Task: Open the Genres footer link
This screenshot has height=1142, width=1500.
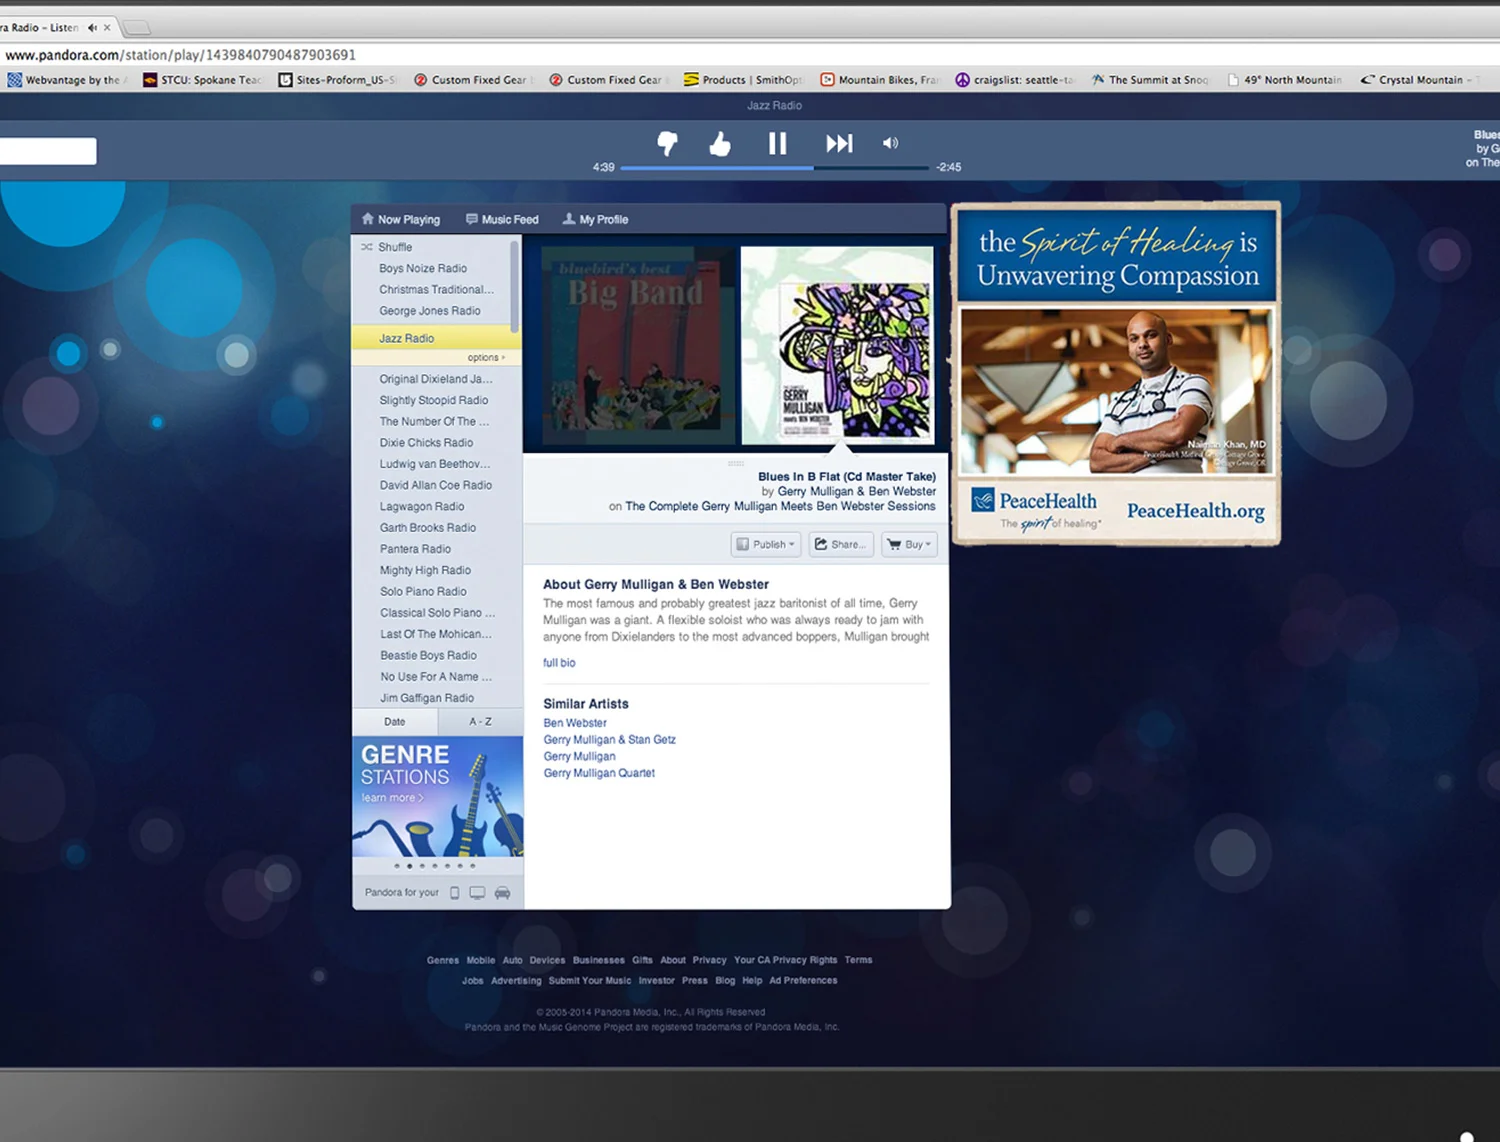Action: point(443,960)
